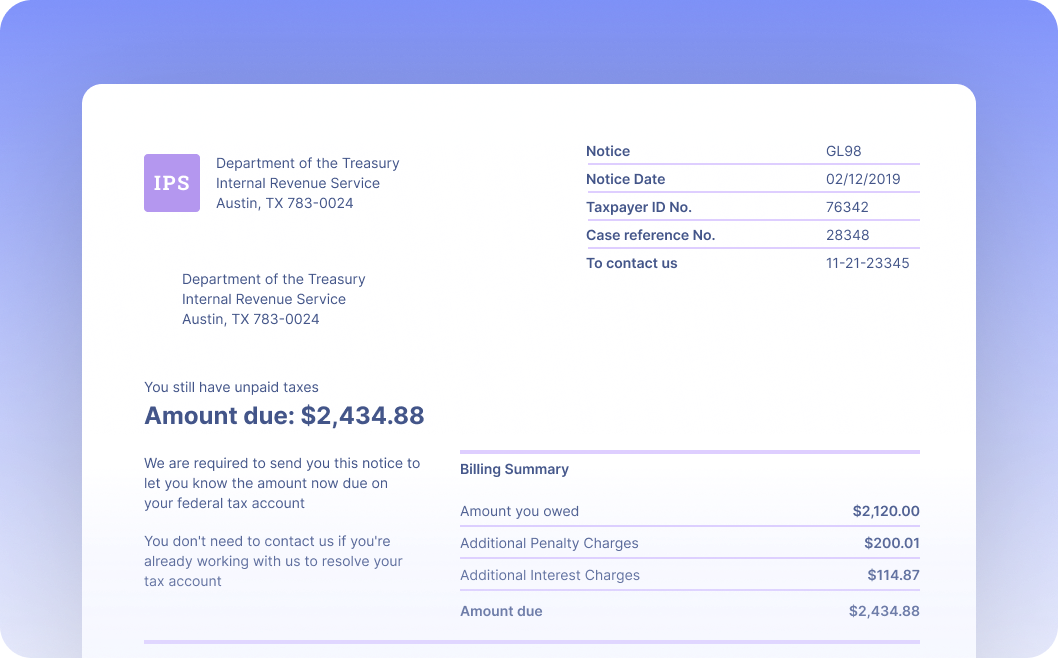Screen dimensions: 1058x658
Task: Click the Amount due: $2,434.88 heading
Action: point(284,416)
